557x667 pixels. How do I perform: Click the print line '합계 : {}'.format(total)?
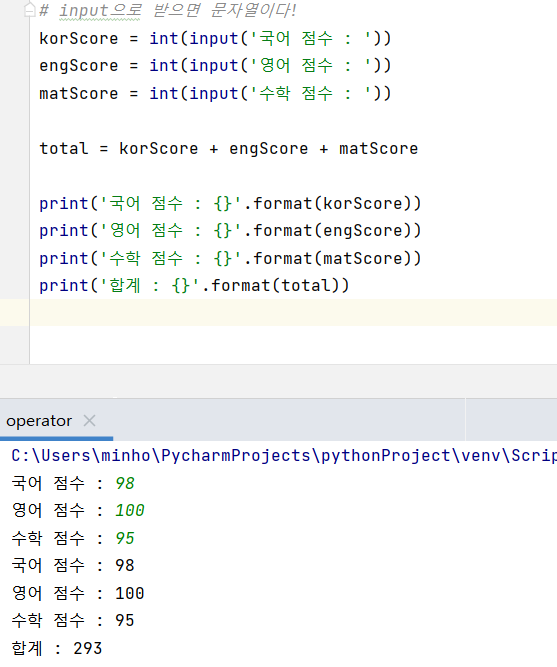point(194,285)
